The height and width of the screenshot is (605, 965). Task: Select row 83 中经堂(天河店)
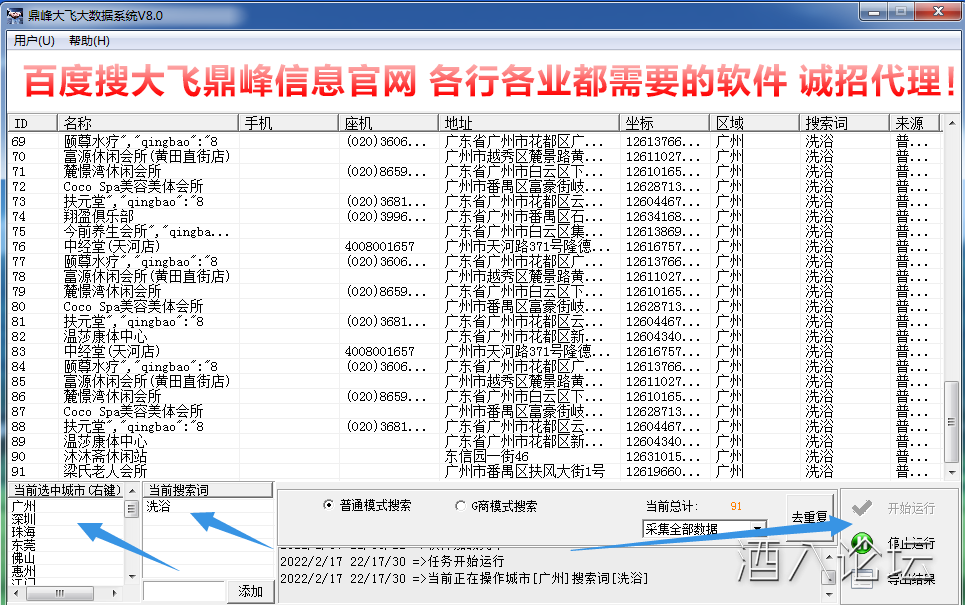474,351
